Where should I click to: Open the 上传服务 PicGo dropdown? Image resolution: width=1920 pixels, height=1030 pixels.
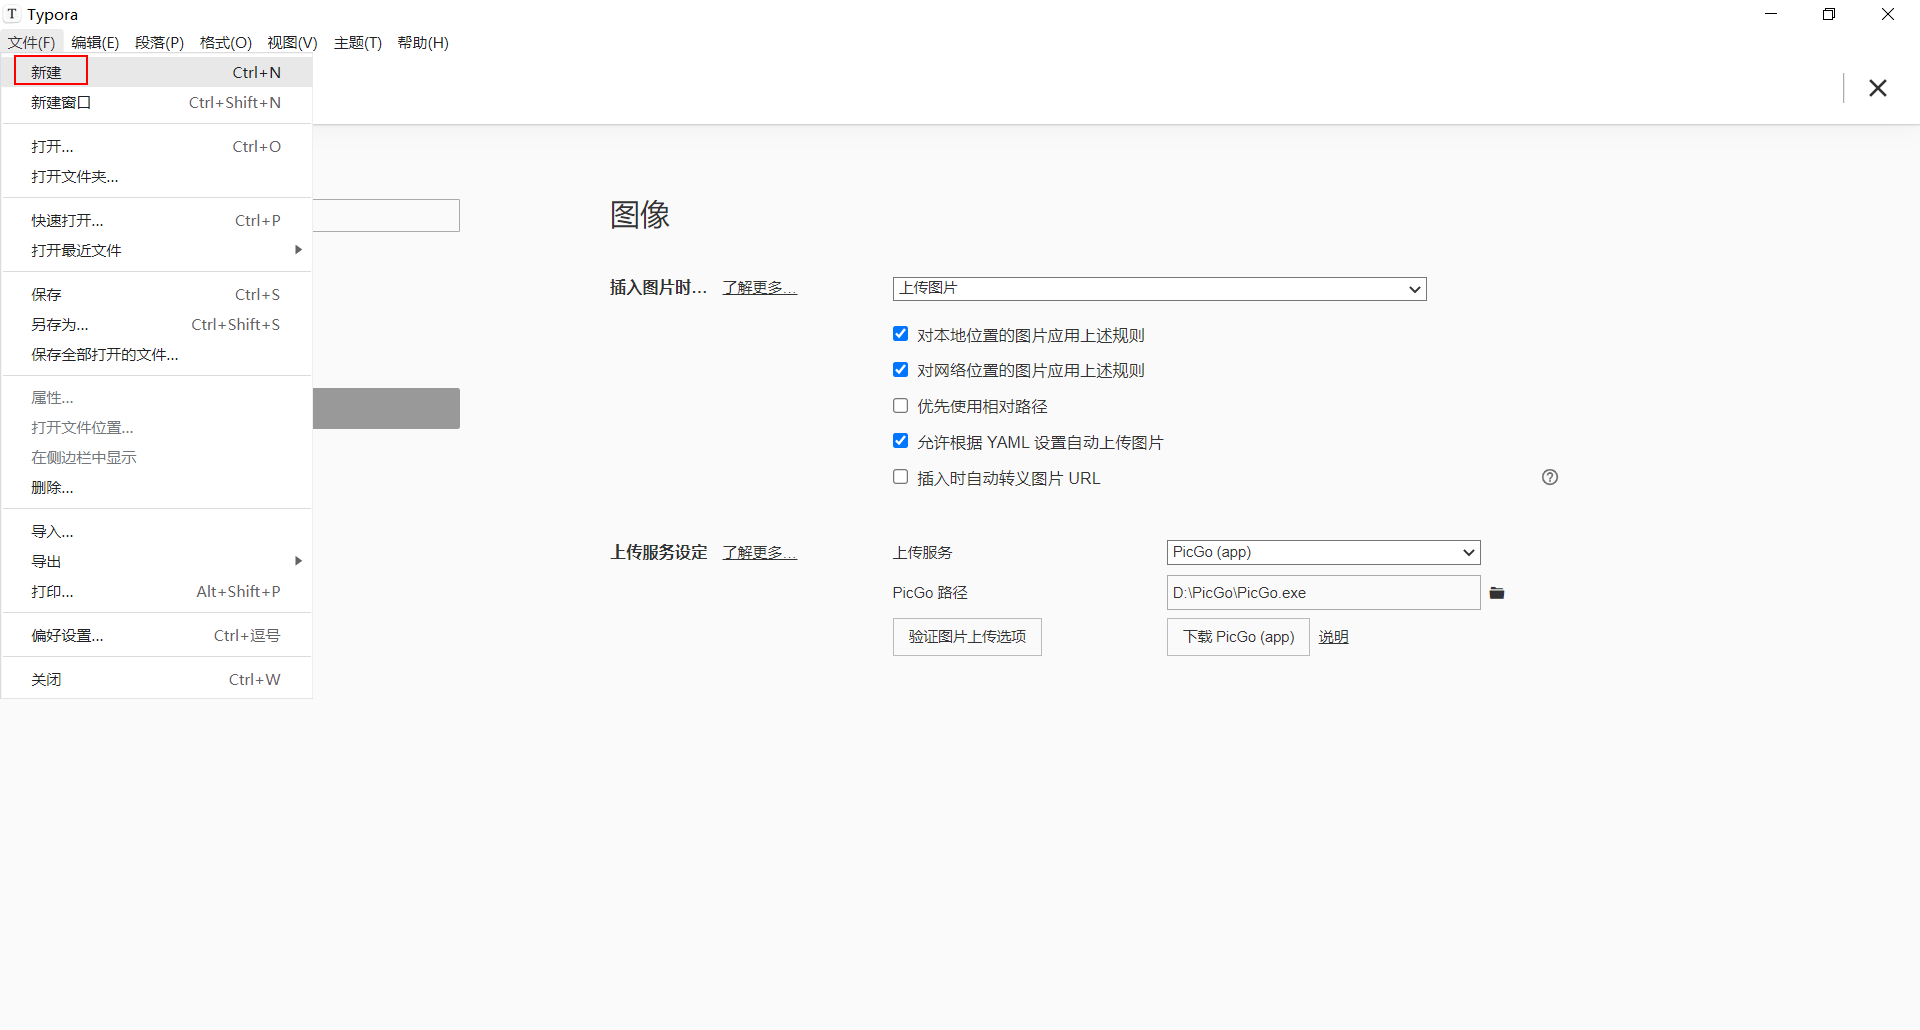[1323, 552]
